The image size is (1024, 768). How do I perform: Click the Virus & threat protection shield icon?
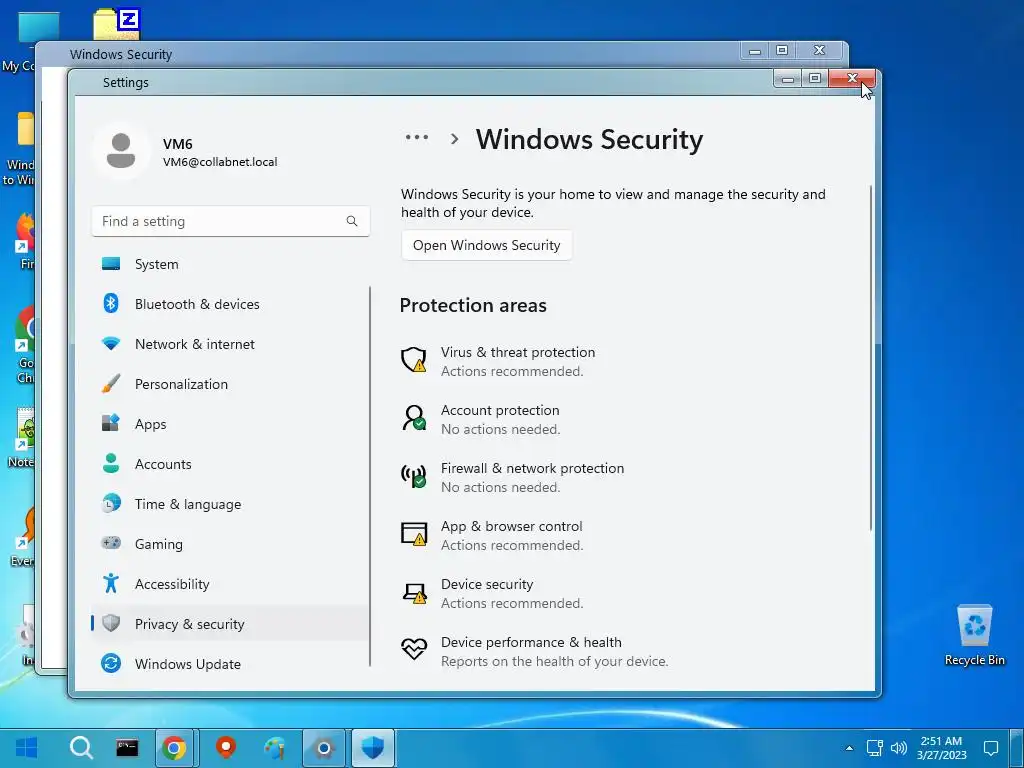tap(413, 360)
